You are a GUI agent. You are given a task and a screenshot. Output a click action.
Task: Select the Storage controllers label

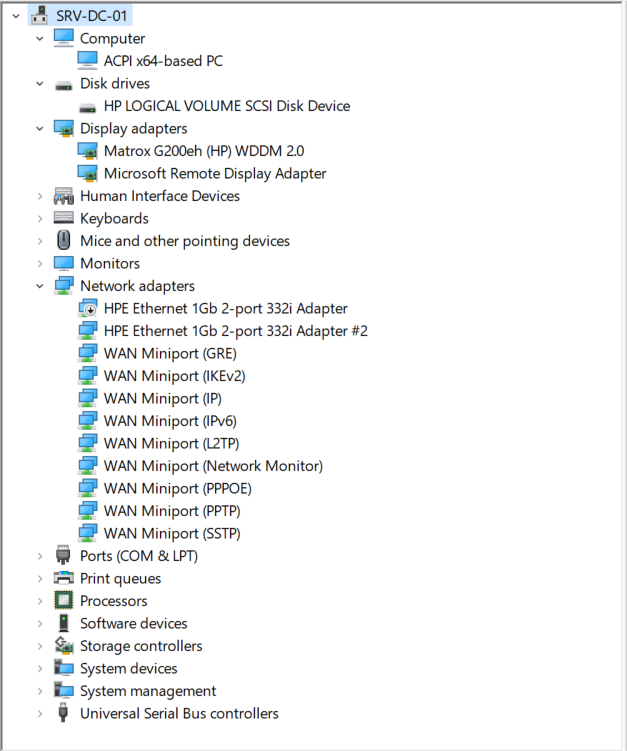(x=141, y=646)
